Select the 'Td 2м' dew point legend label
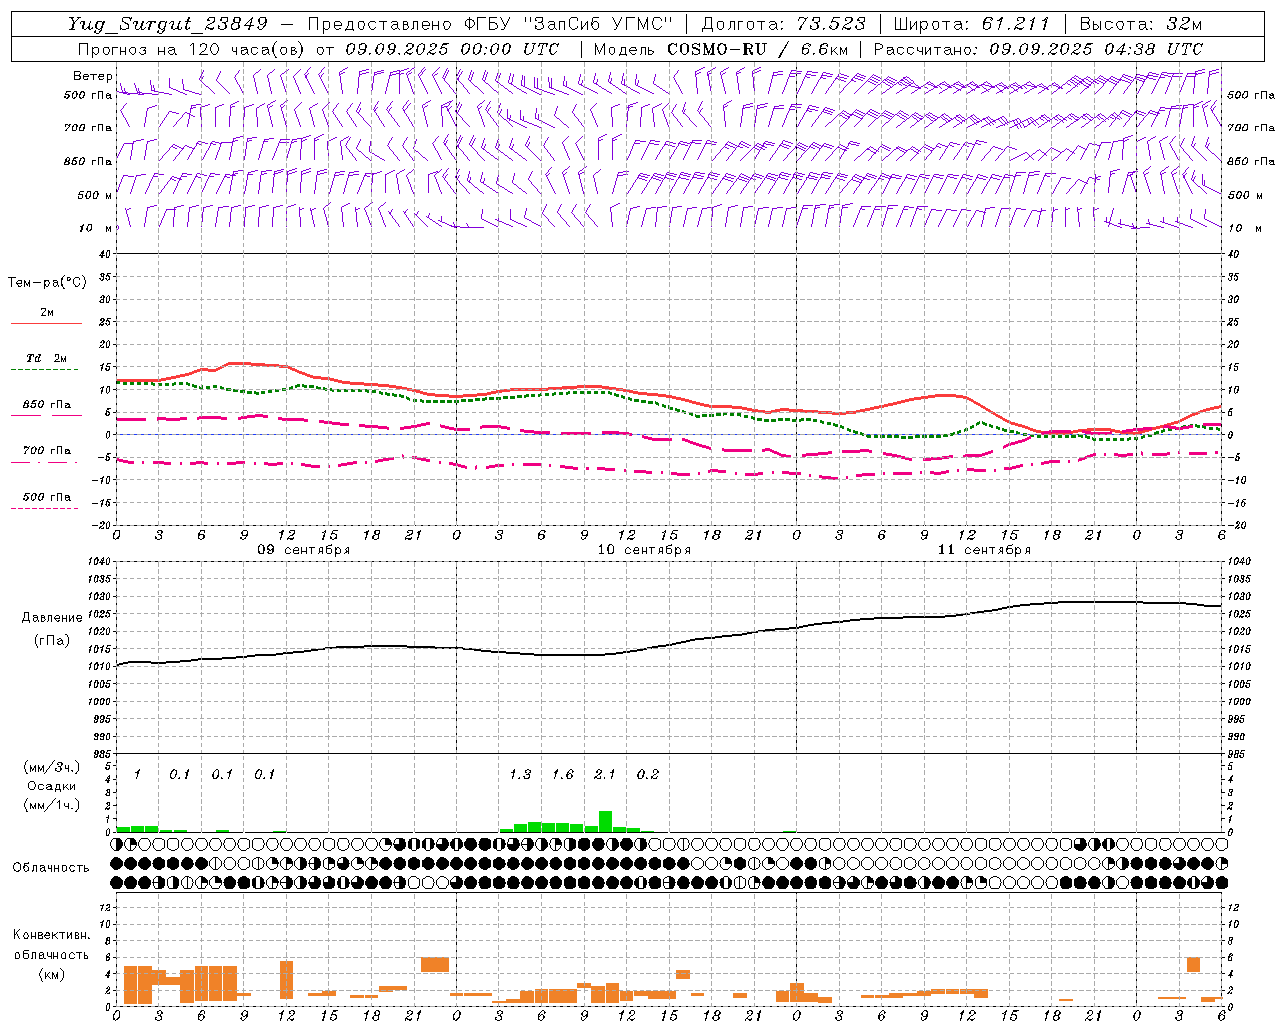This screenshot has height=1024, width=1280. [x=46, y=358]
